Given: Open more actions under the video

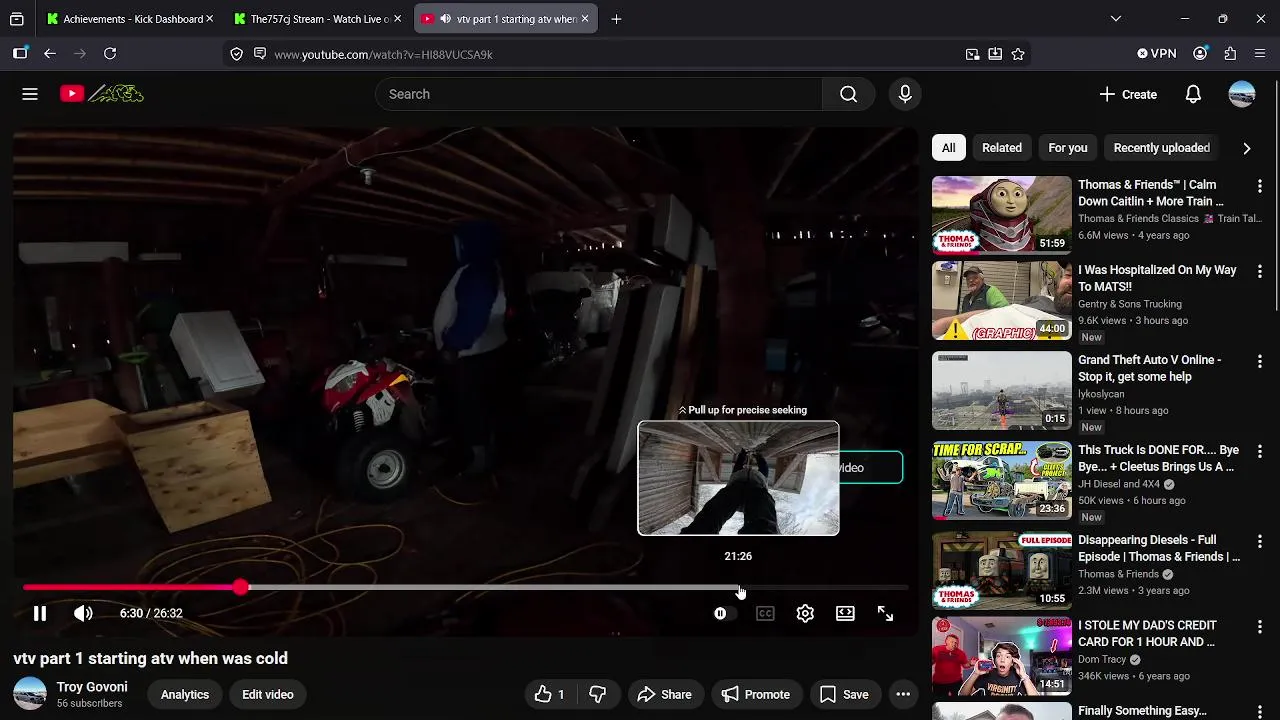Looking at the screenshot, I should [903, 694].
